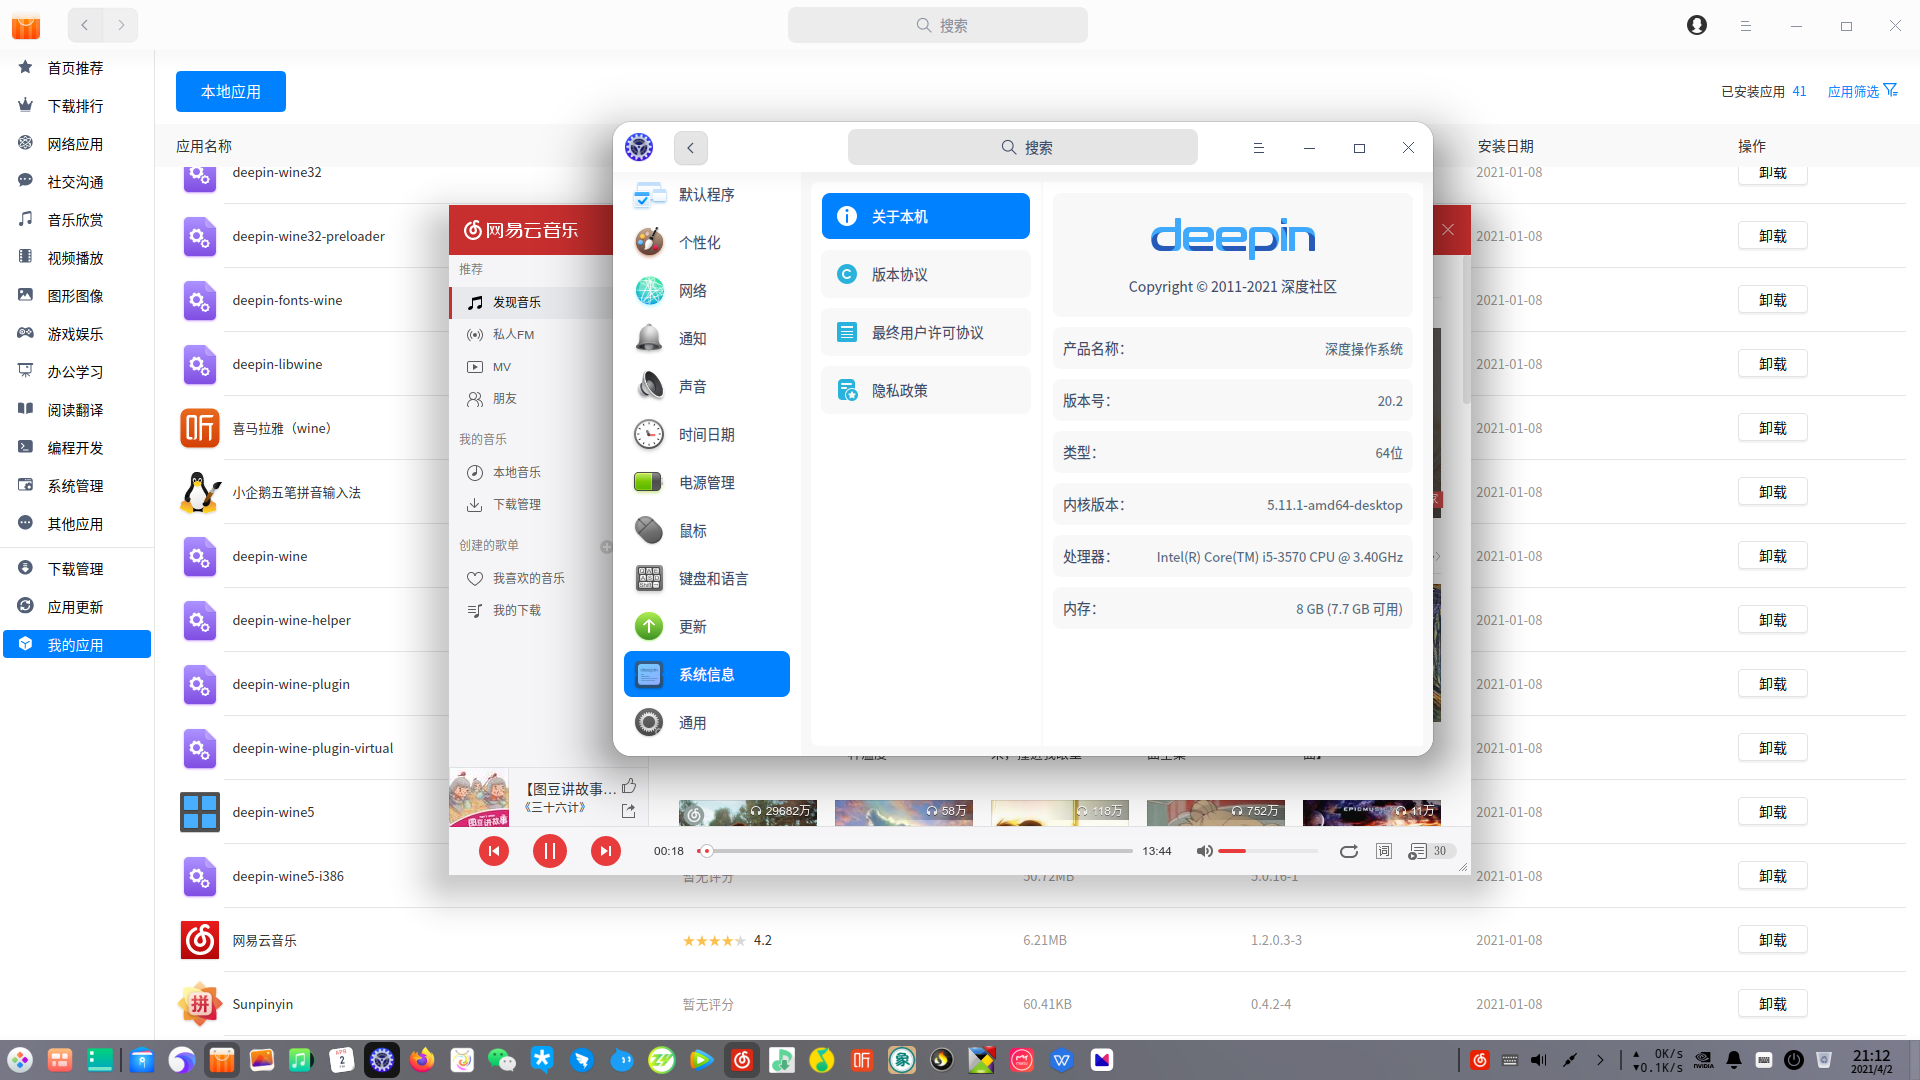Go back in control center

pos(690,148)
